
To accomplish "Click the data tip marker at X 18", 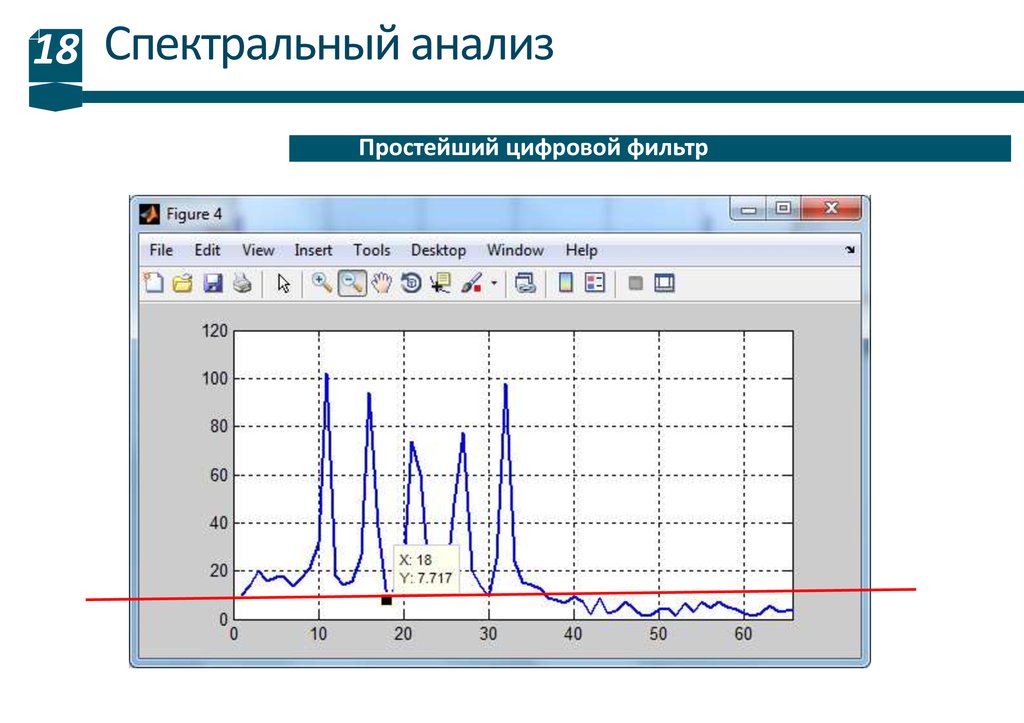I will coord(386,600).
